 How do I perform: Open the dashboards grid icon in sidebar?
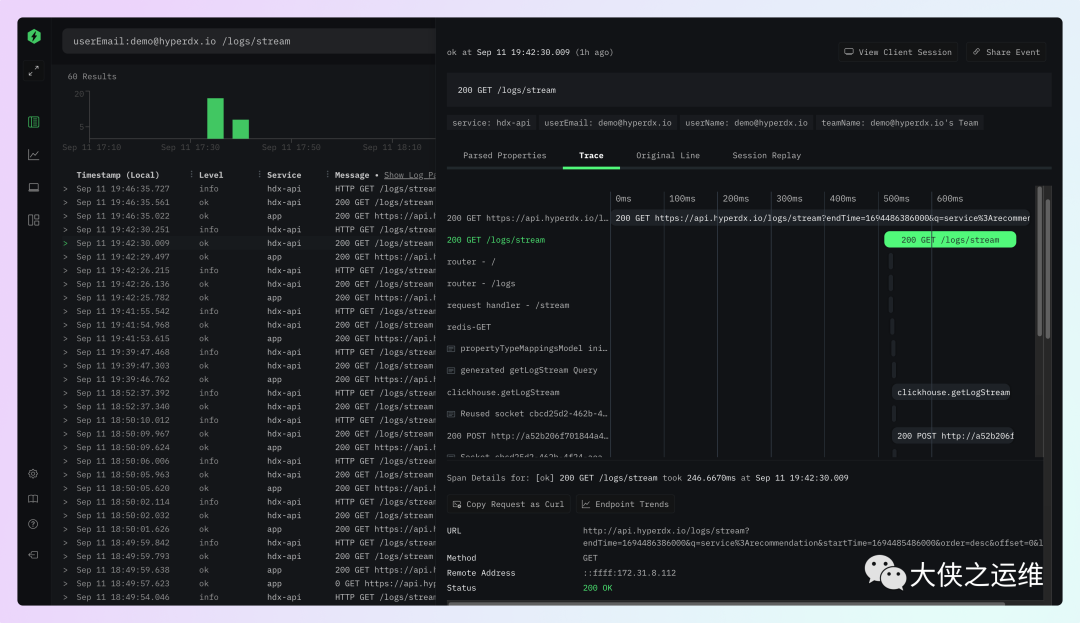tap(34, 220)
